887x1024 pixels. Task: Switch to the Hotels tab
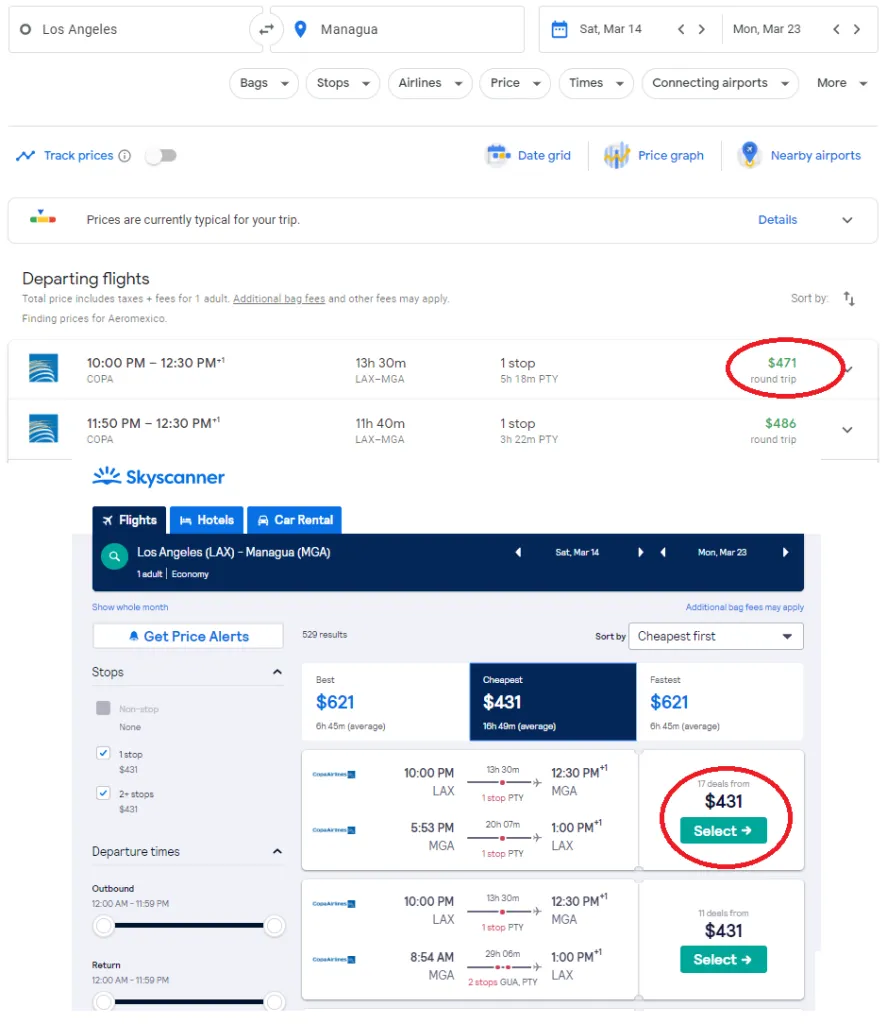206,519
